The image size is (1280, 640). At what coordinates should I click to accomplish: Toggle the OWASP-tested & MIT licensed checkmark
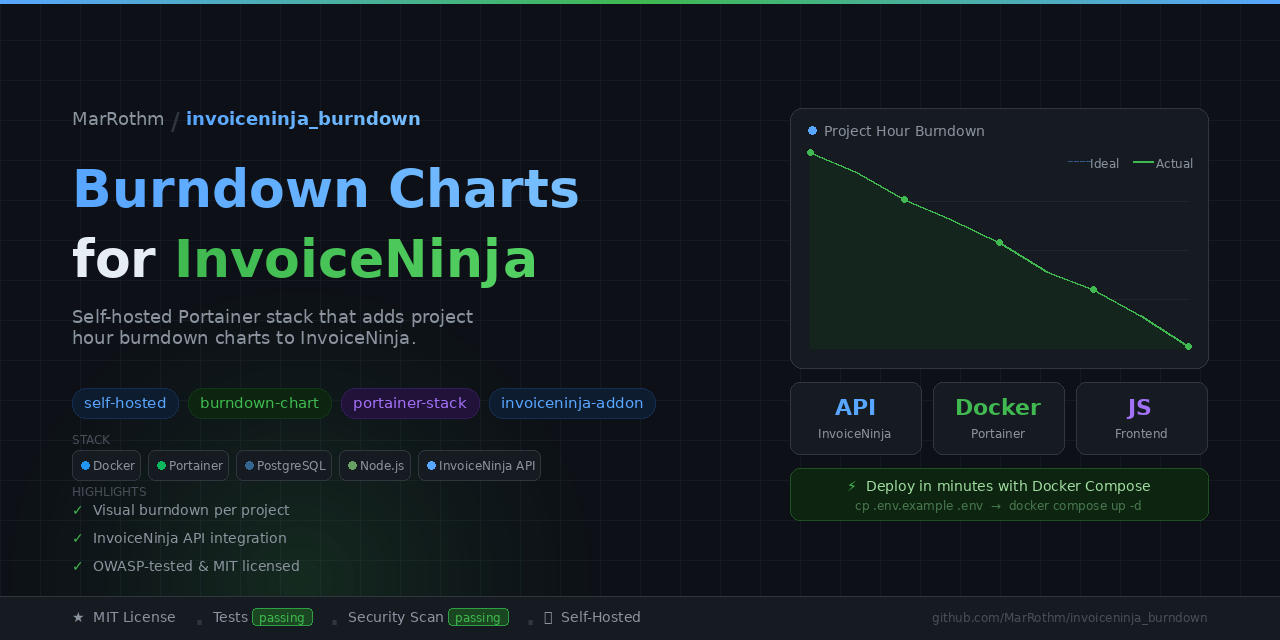click(x=76, y=566)
